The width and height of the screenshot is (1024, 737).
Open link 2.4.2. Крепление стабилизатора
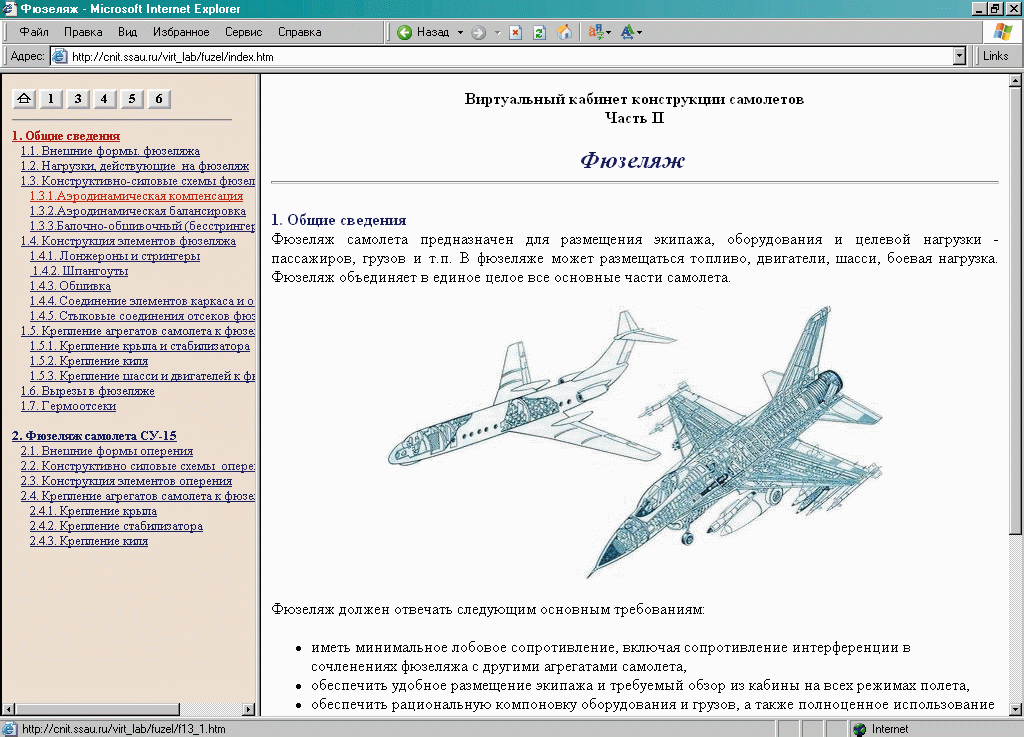pos(116,526)
